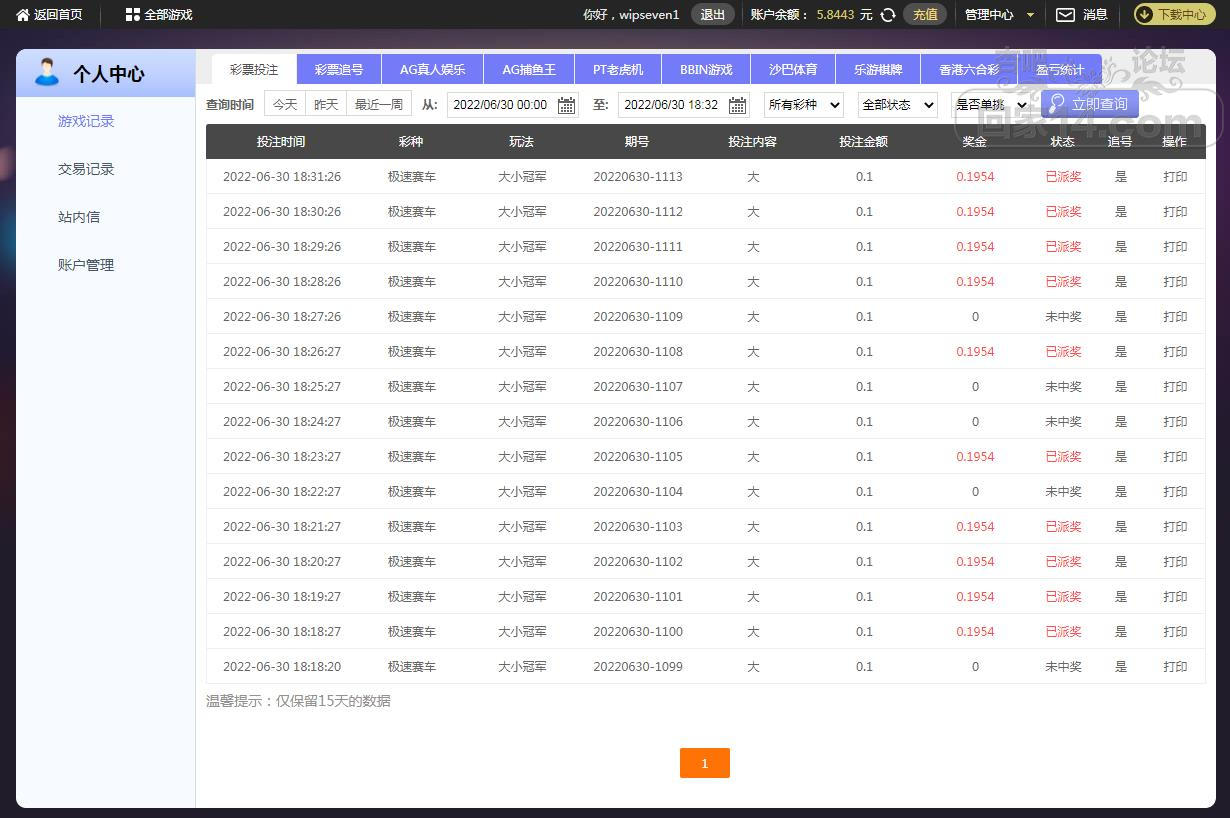Open the 全部状态 status dropdown
Screen dimensions: 1230x818
(897, 105)
